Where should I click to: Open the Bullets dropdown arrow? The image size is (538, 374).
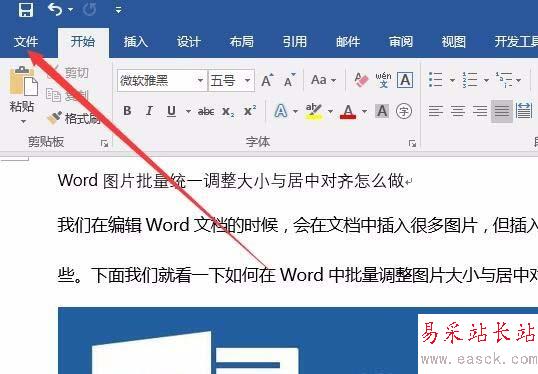click(452, 81)
